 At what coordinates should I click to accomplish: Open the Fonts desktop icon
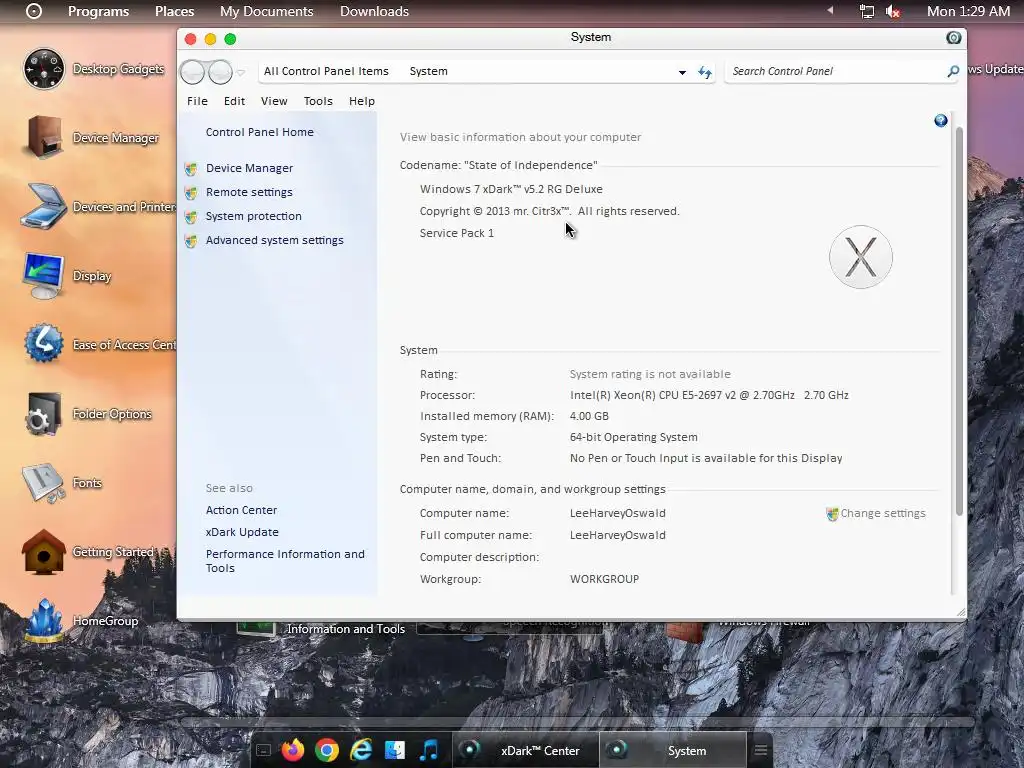point(44,483)
